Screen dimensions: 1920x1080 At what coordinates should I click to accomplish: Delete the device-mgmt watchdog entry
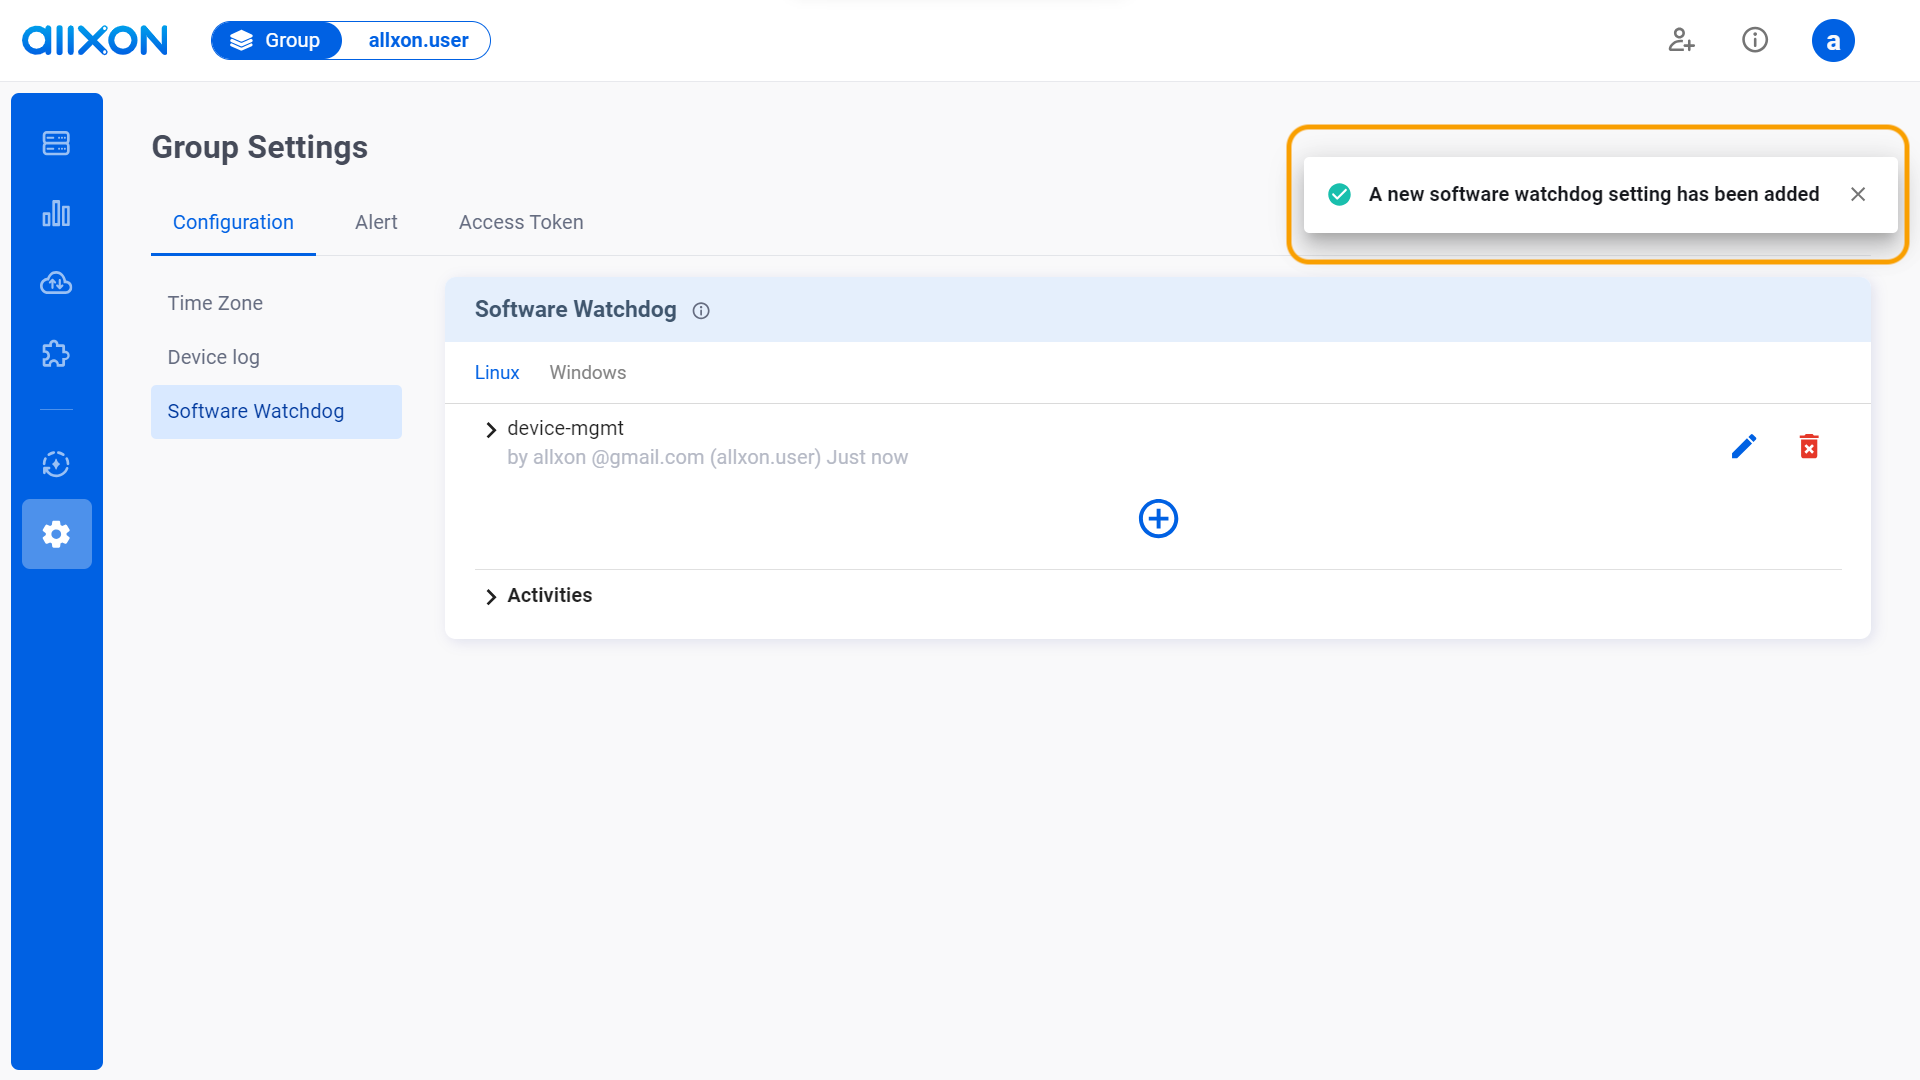[1809, 446]
